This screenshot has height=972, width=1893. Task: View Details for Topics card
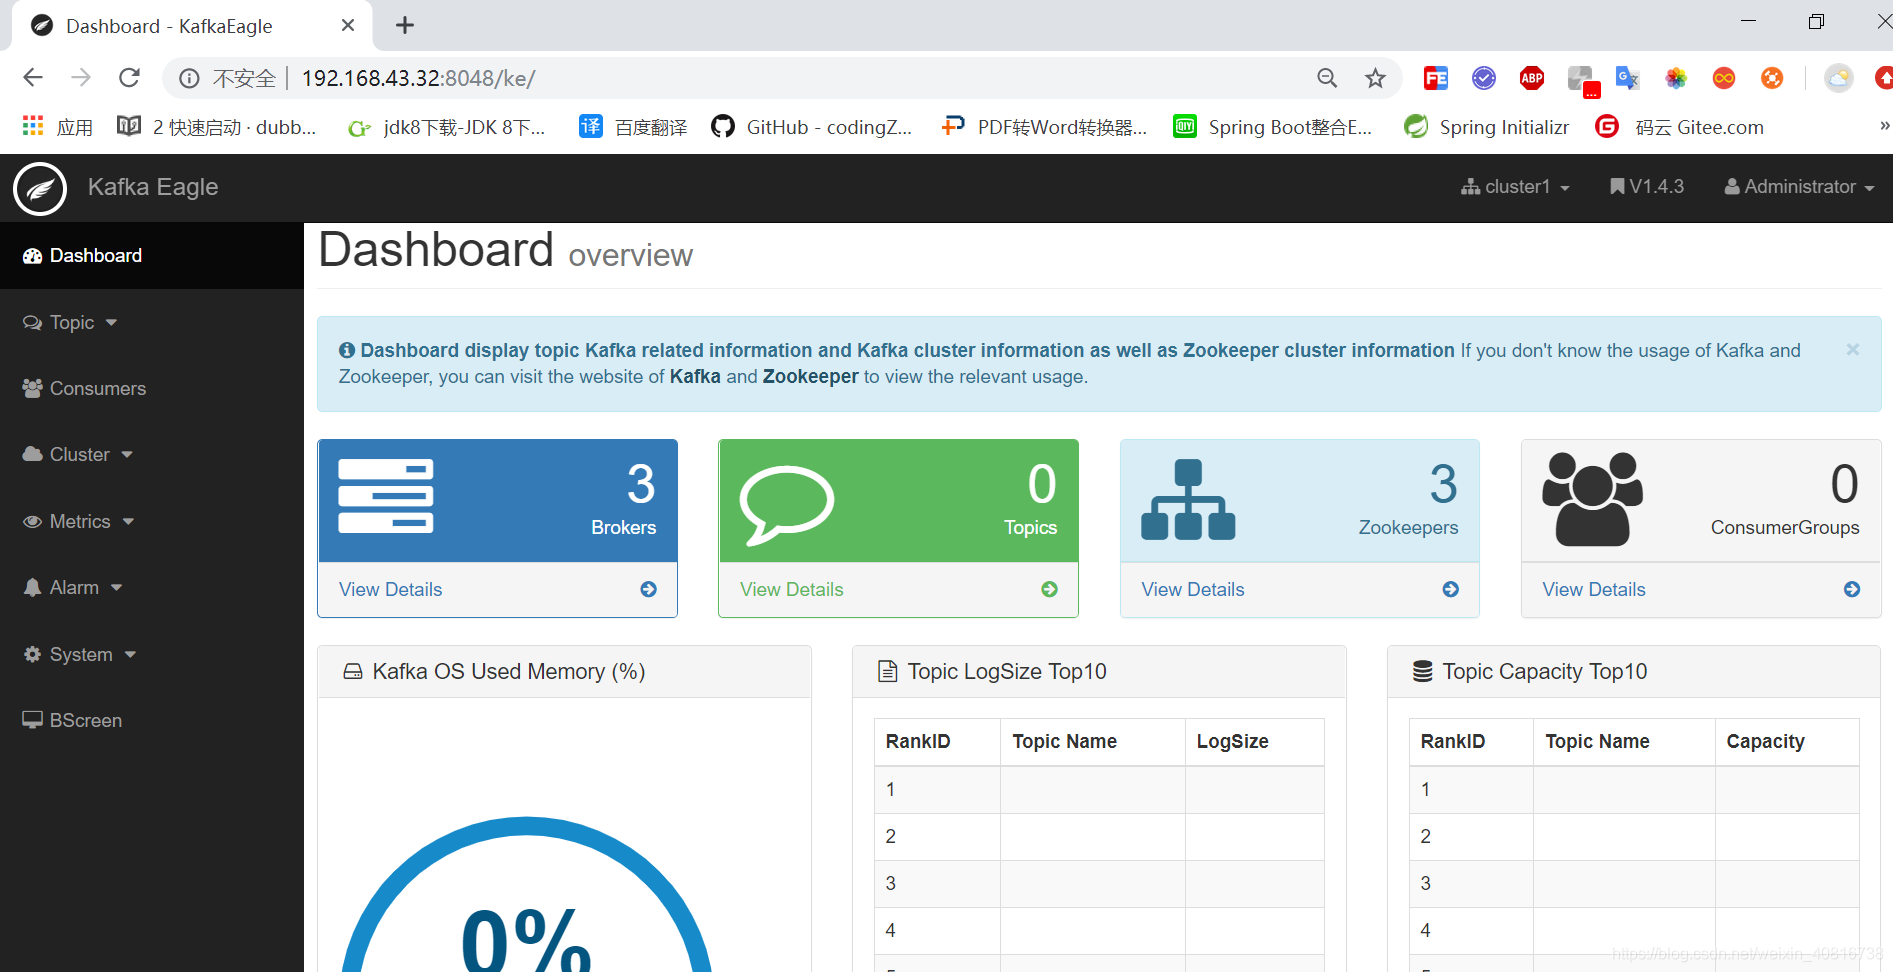point(791,590)
